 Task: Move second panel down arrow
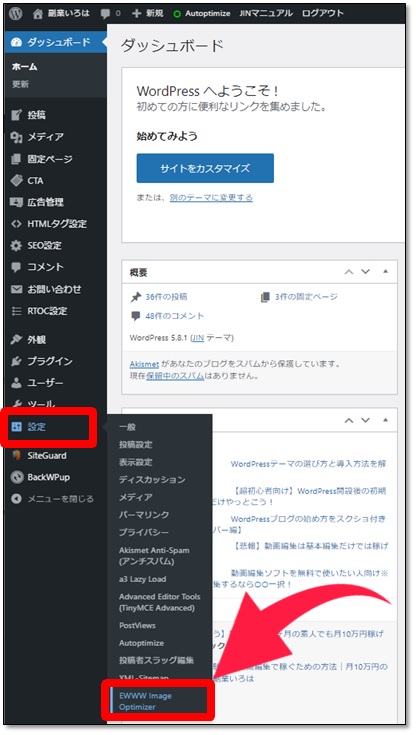pos(365,420)
